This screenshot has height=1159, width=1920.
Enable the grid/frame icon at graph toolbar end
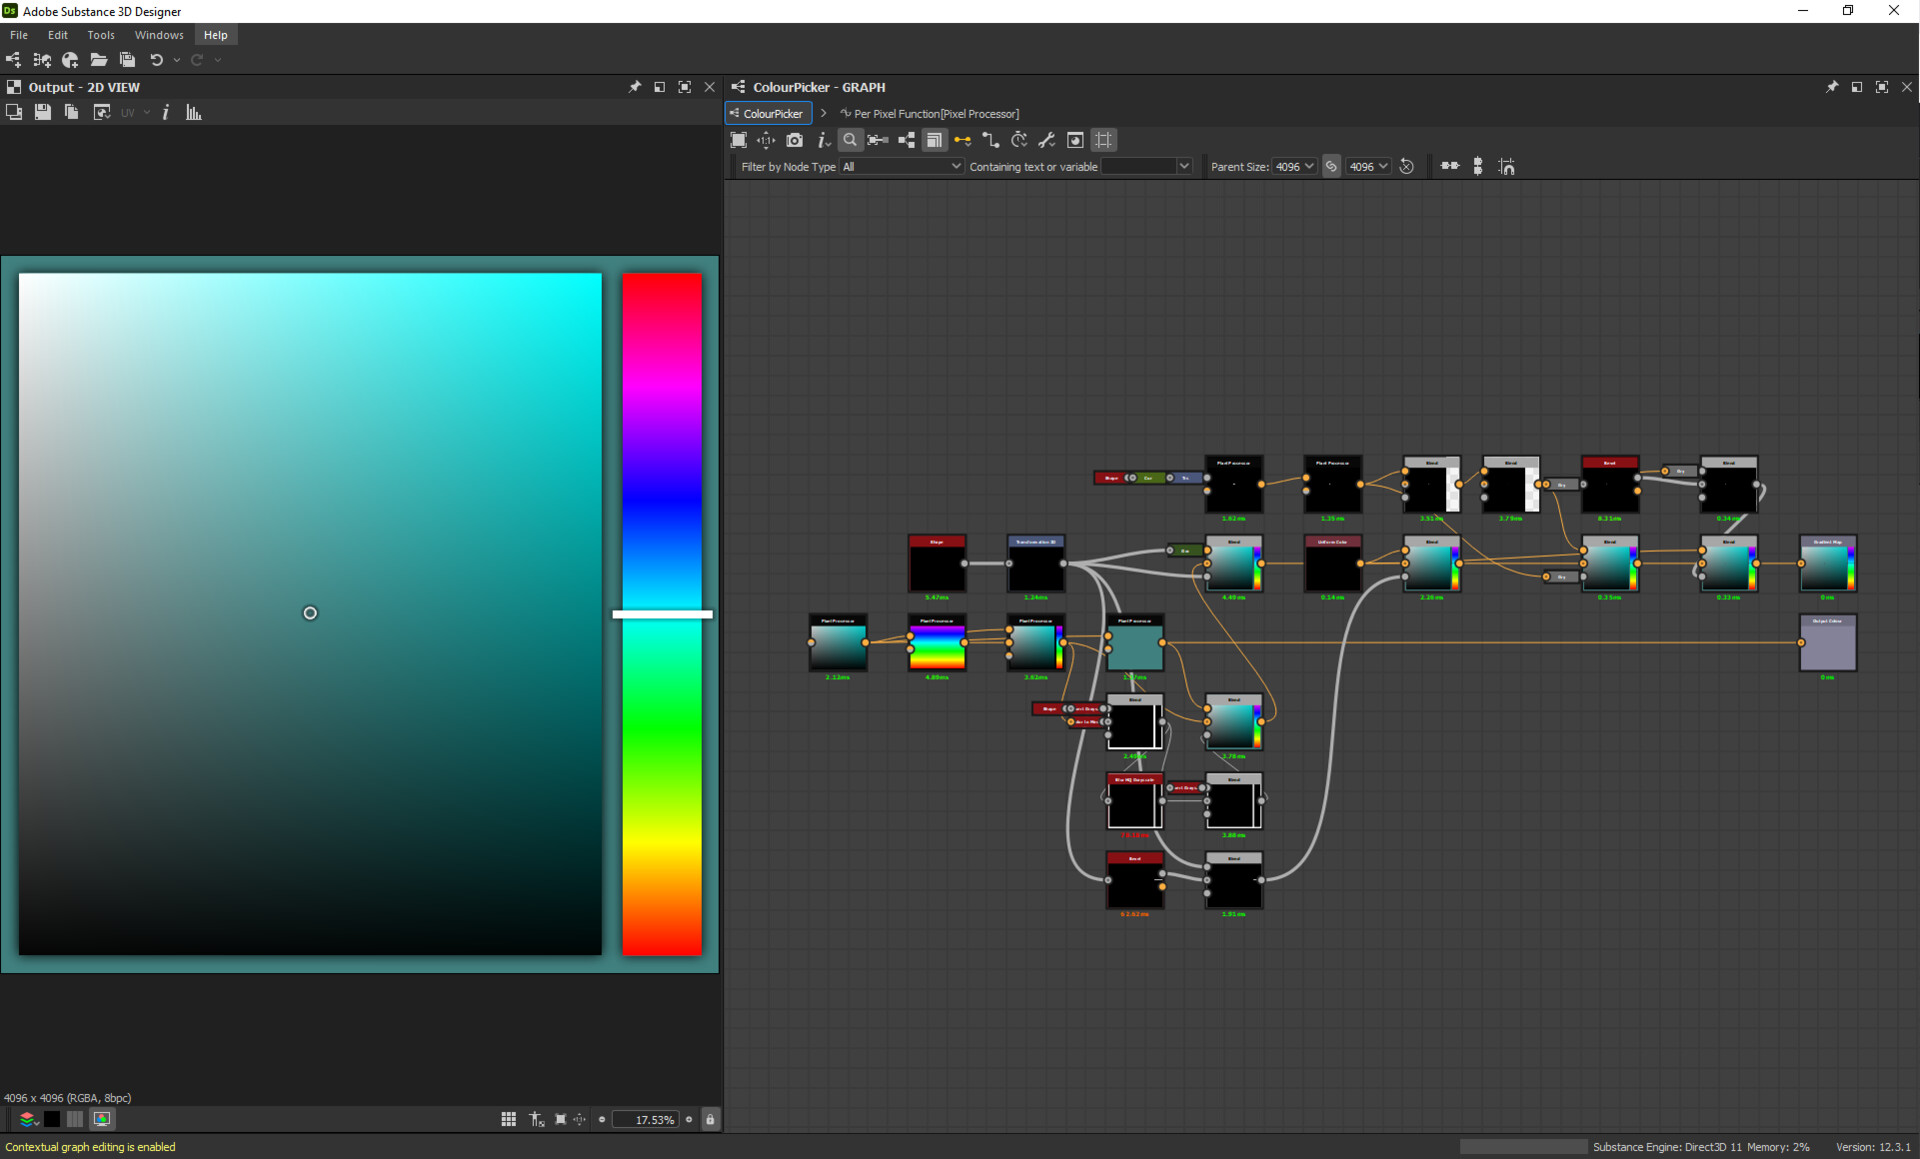1103,140
